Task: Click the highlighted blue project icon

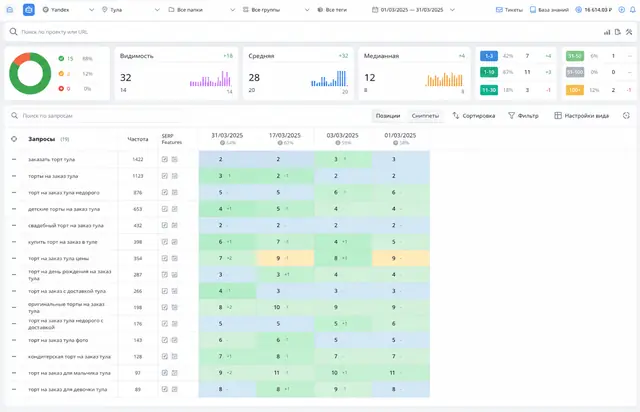Action: coord(29,9)
